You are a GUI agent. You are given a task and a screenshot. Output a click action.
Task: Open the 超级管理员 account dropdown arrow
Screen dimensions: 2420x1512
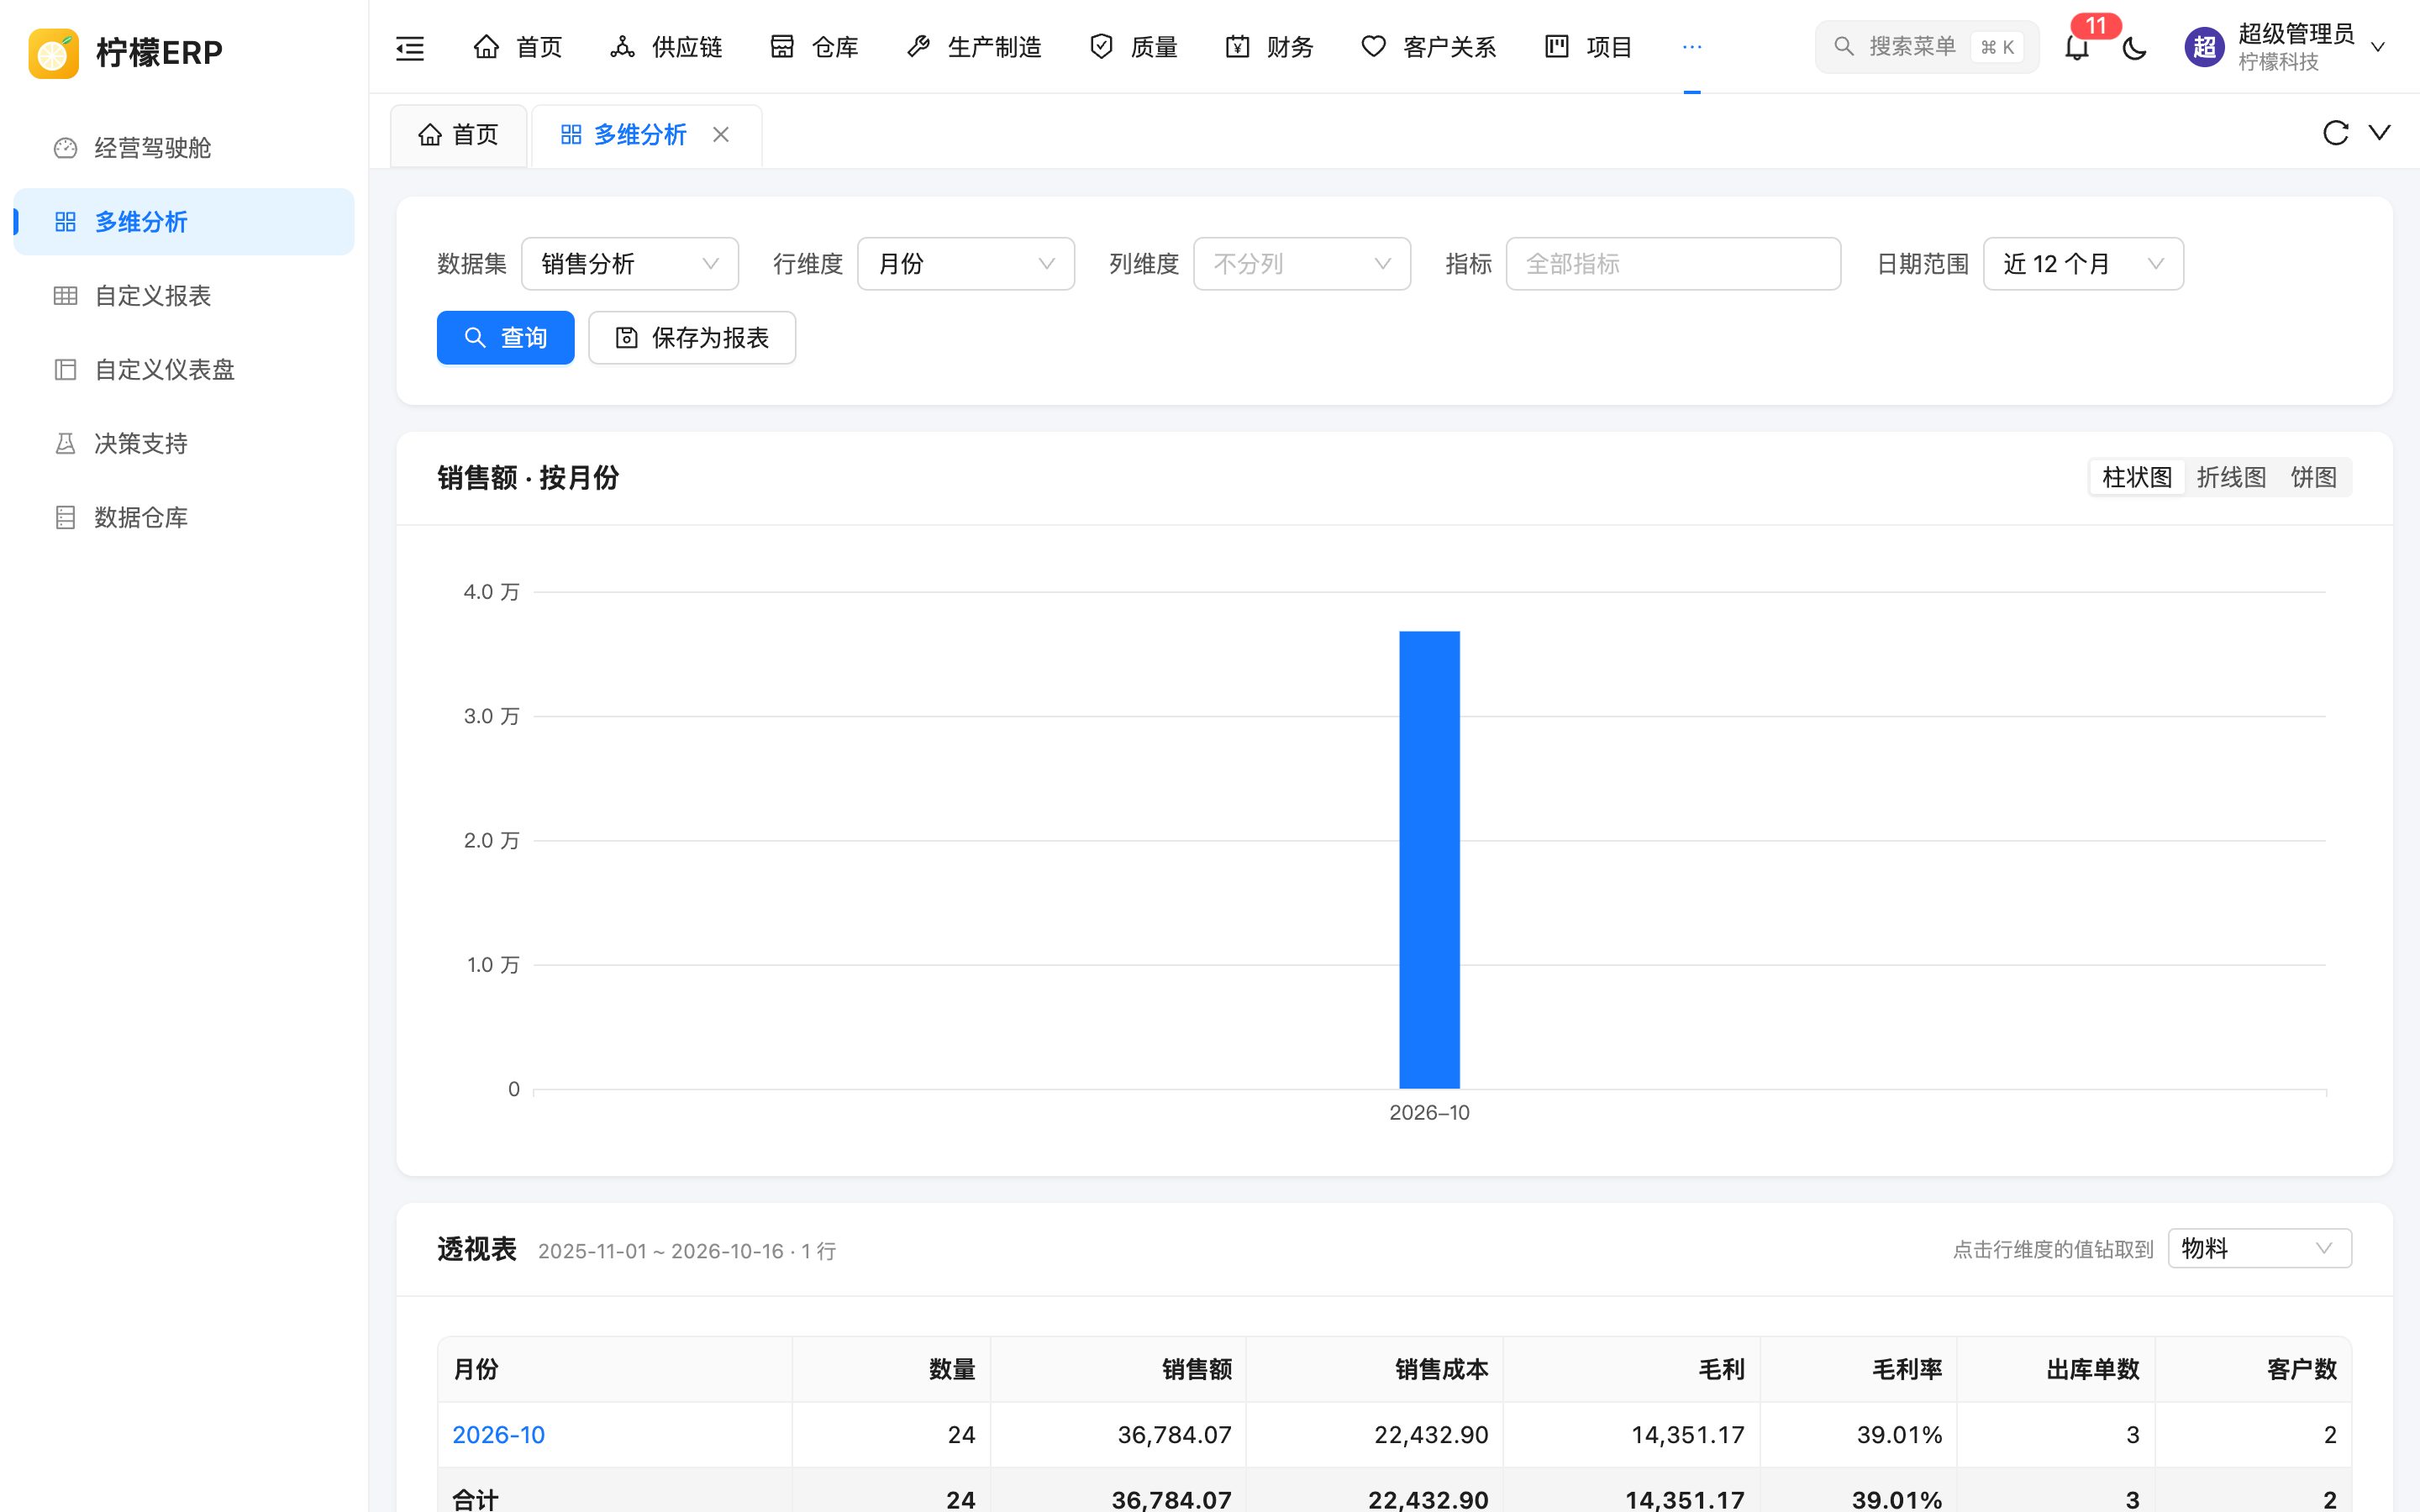pos(2379,47)
